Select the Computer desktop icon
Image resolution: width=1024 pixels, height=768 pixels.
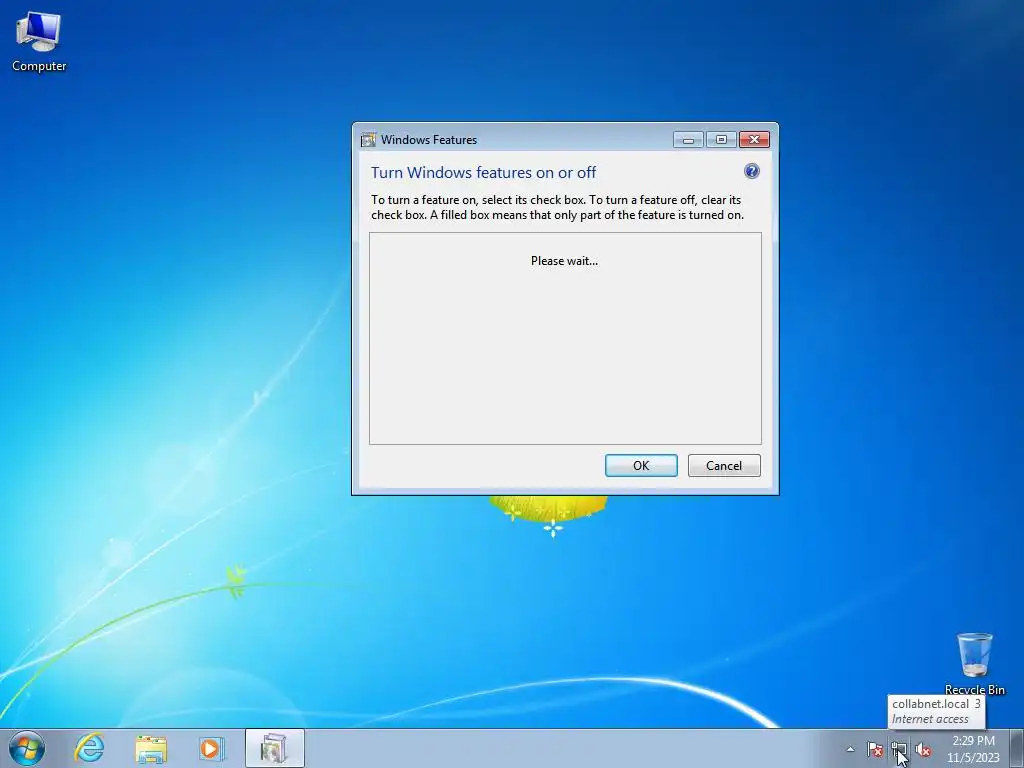pos(39,42)
